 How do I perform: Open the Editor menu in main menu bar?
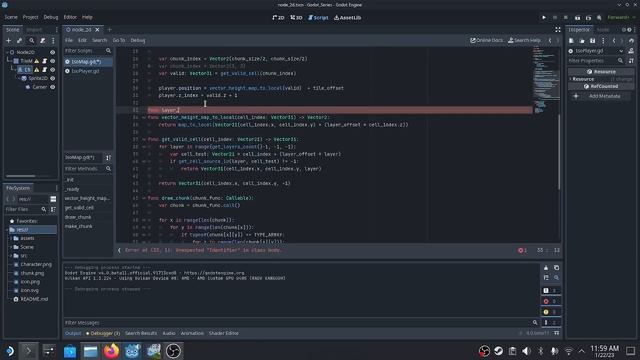tap(70, 17)
